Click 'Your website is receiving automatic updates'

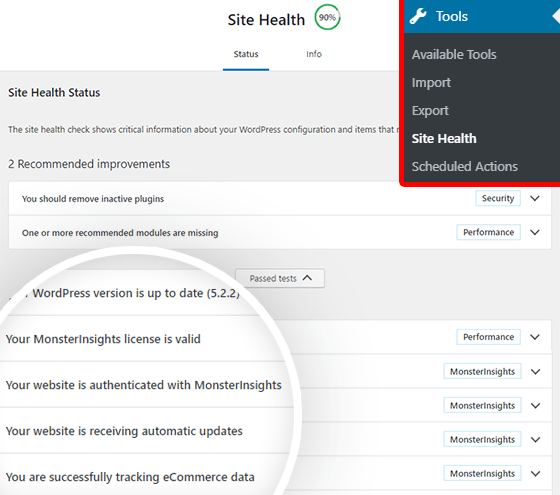(x=124, y=431)
